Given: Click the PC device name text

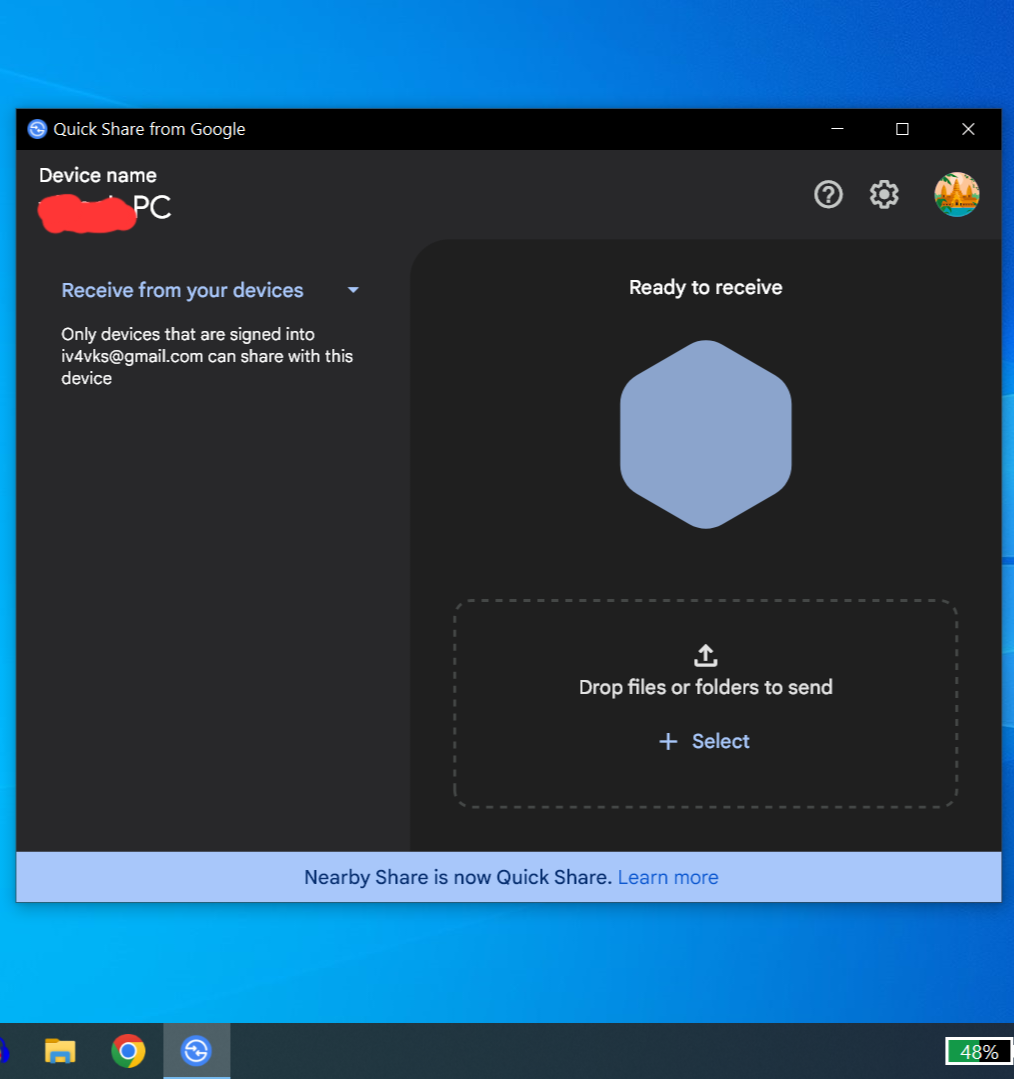Looking at the screenshot, I should 152,207.
